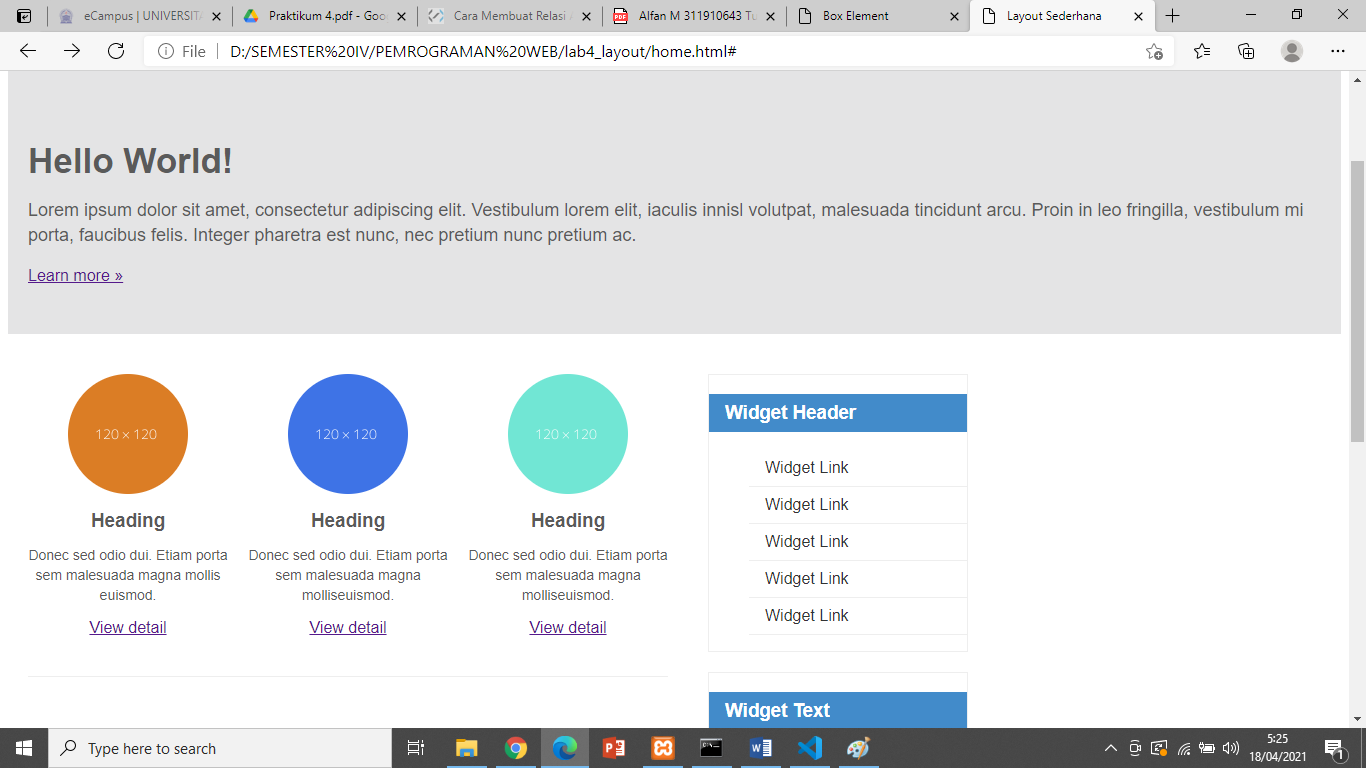The image size is (1366, 768).
Task: Open the taskbar clock and date
Action: [1277, 748]
